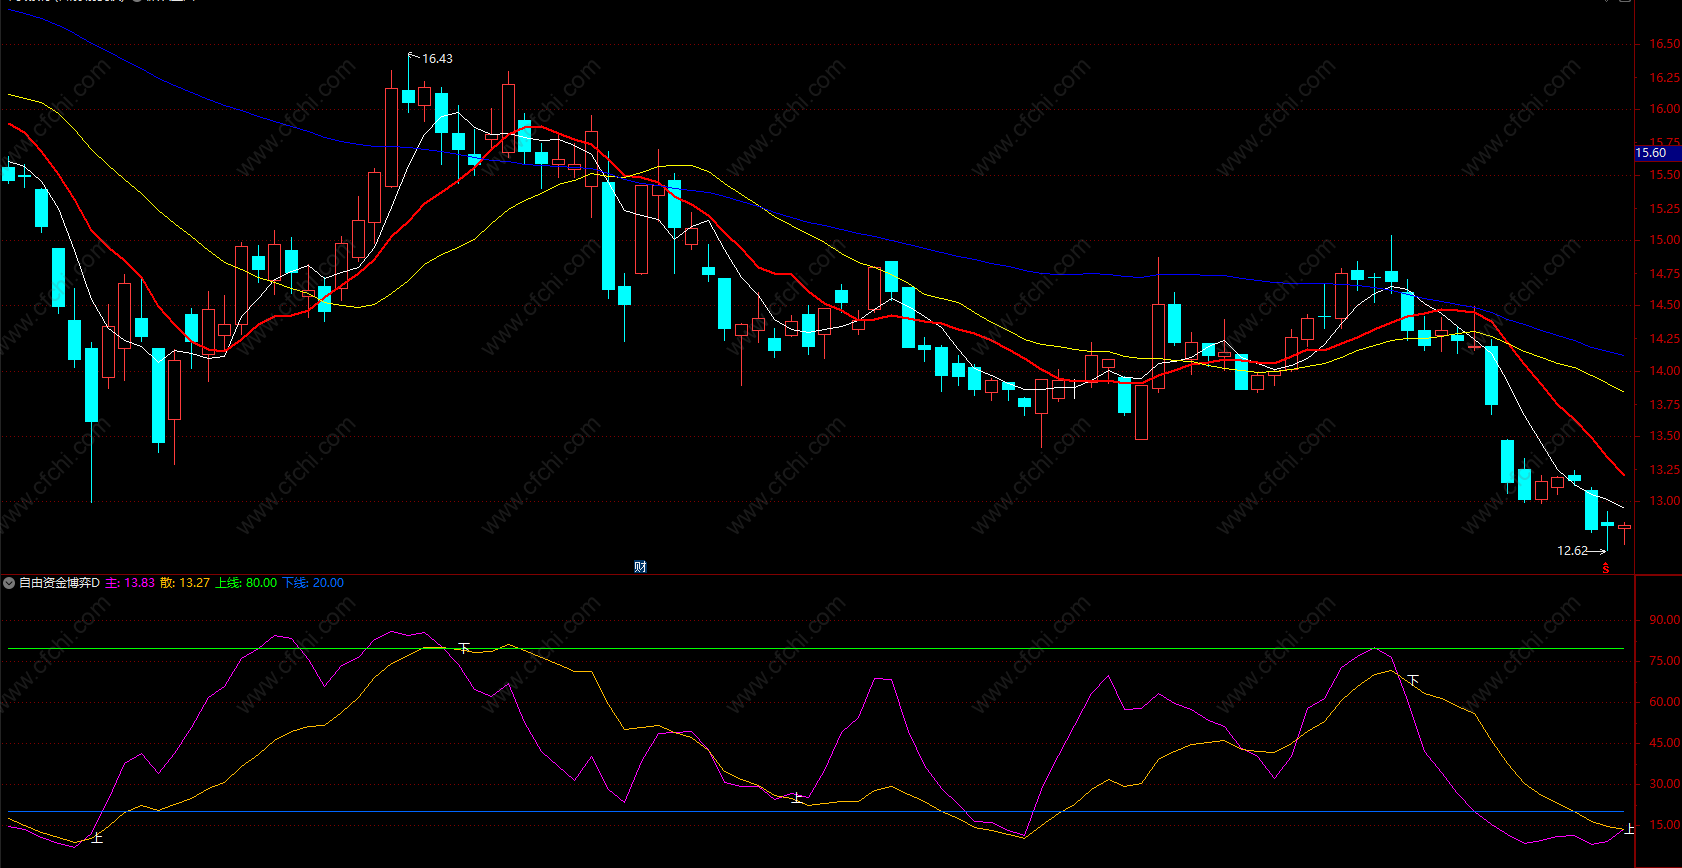Click the 财 marker icon below the candles
The image size is (1682, 868).
[x=640, y=567]
